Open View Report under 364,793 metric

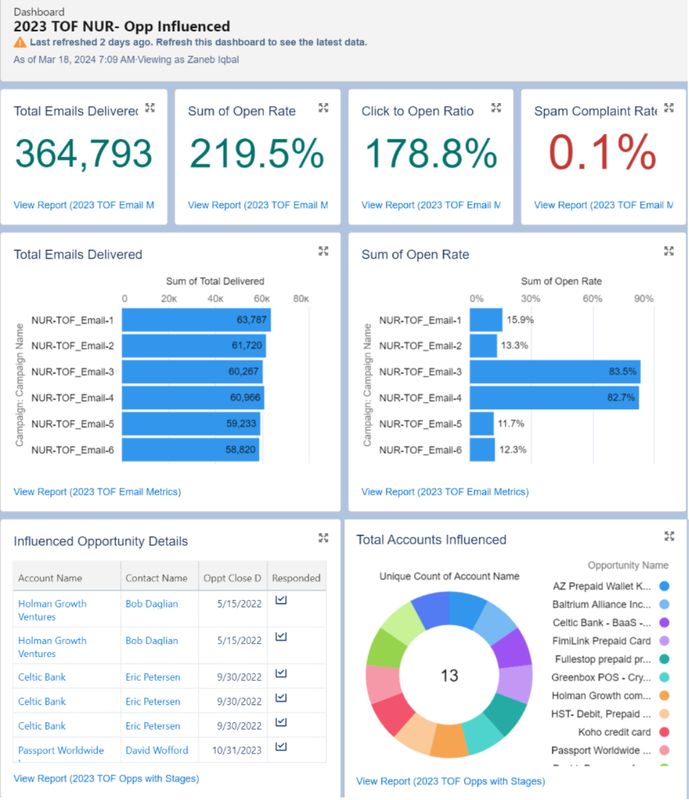click(x=84, y=205)
